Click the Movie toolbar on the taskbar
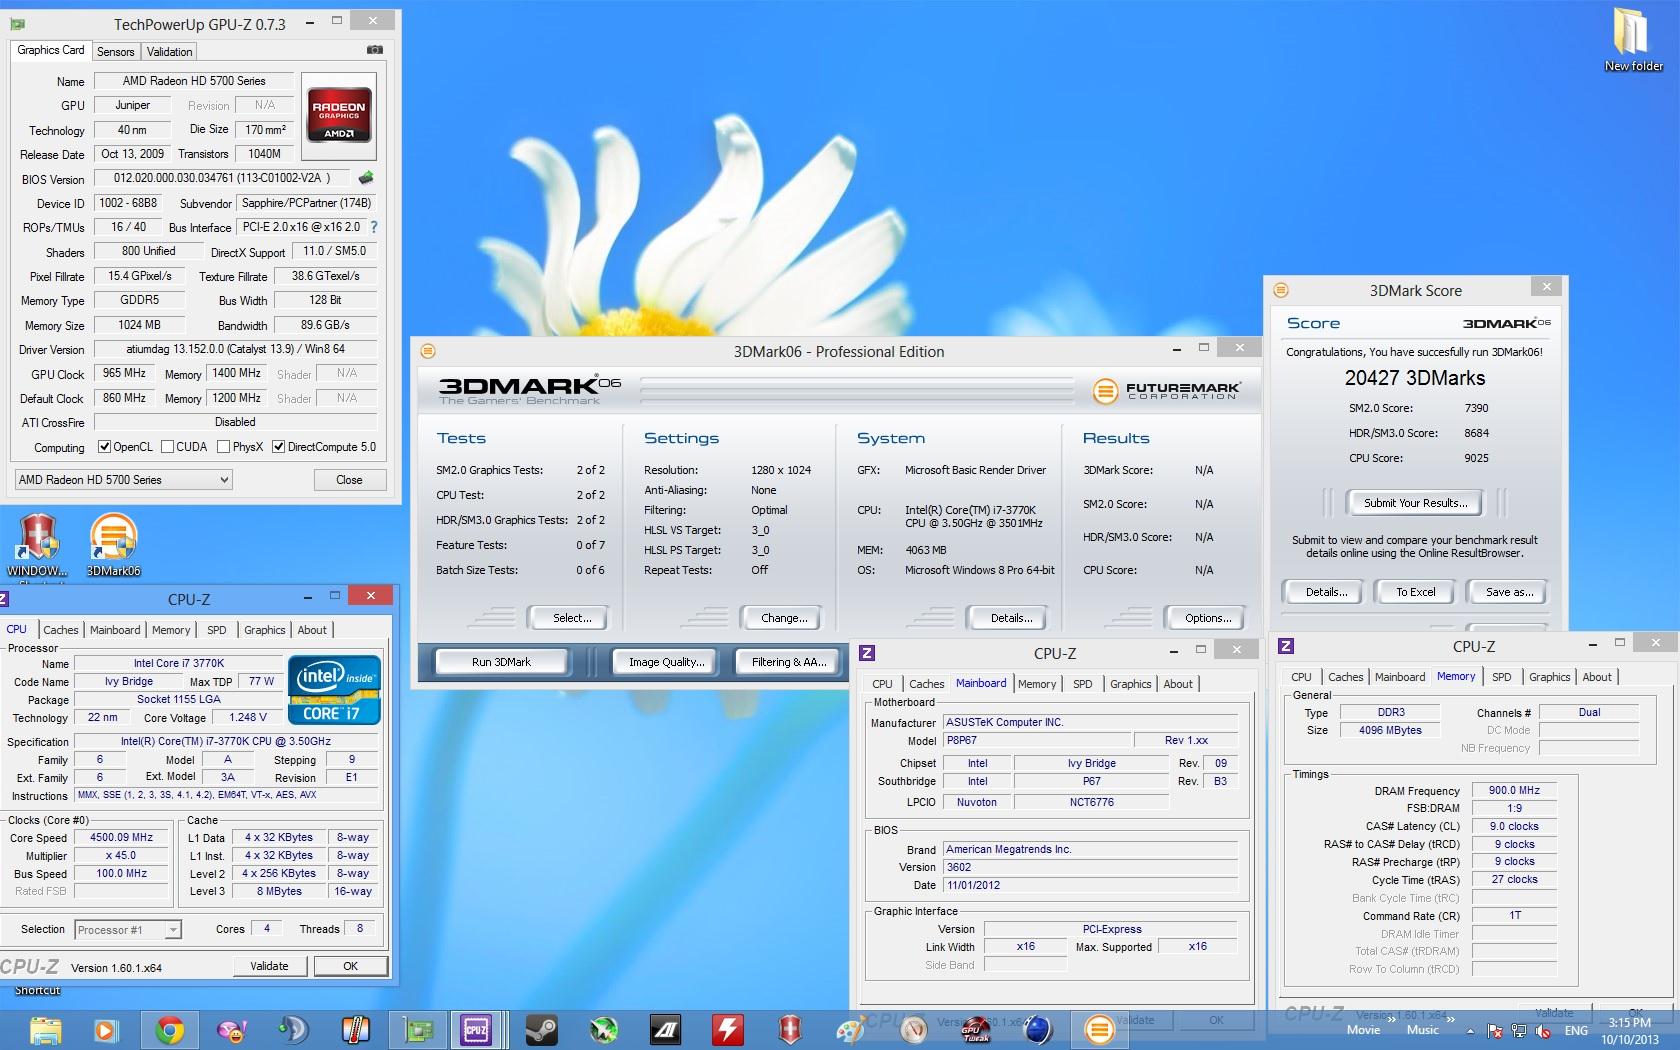 tap(1363, 1030)
